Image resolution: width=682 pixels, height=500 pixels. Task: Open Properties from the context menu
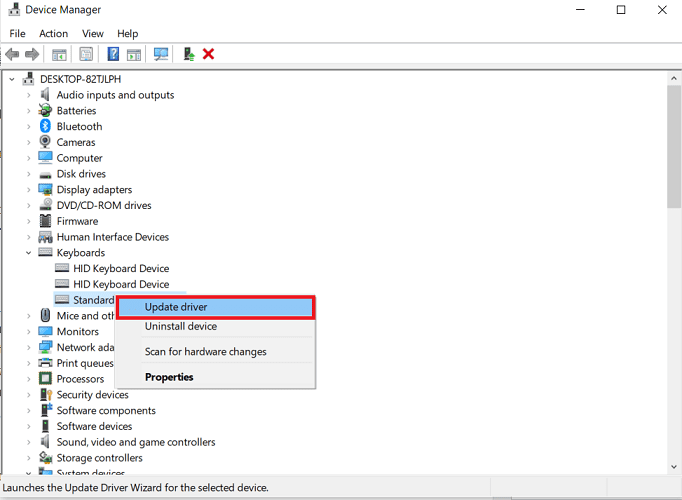169,377
